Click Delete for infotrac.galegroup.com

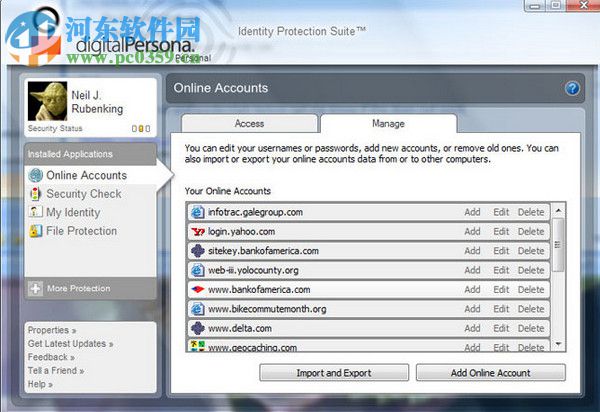click(x=531, y=212)
